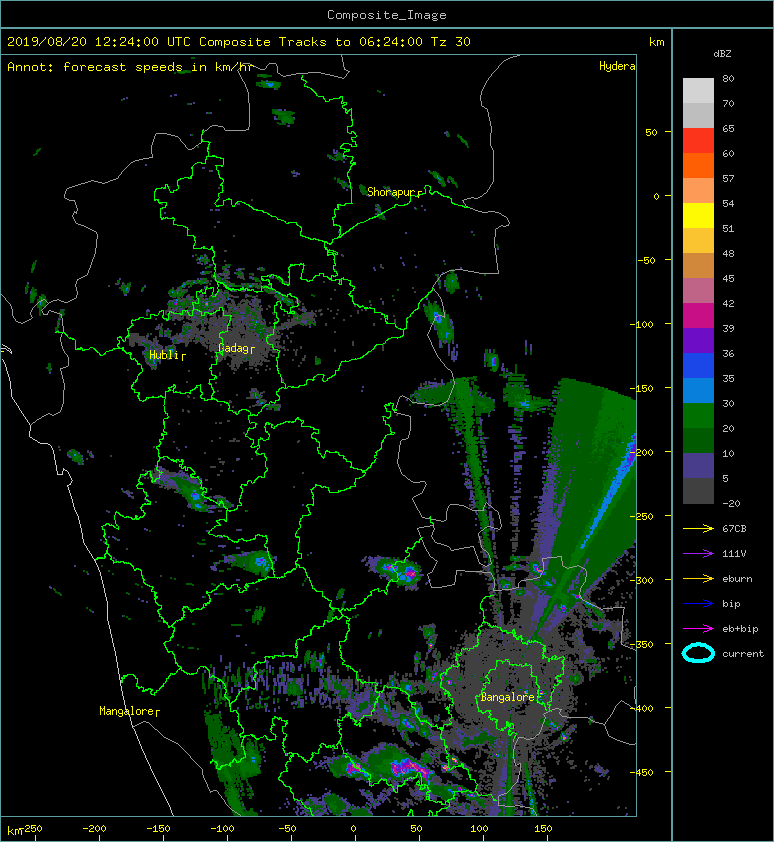The image size is (774, 842).
Task: Click the heavy magenta storm cell south of Bangalore
Action: [x=409, y=768]
